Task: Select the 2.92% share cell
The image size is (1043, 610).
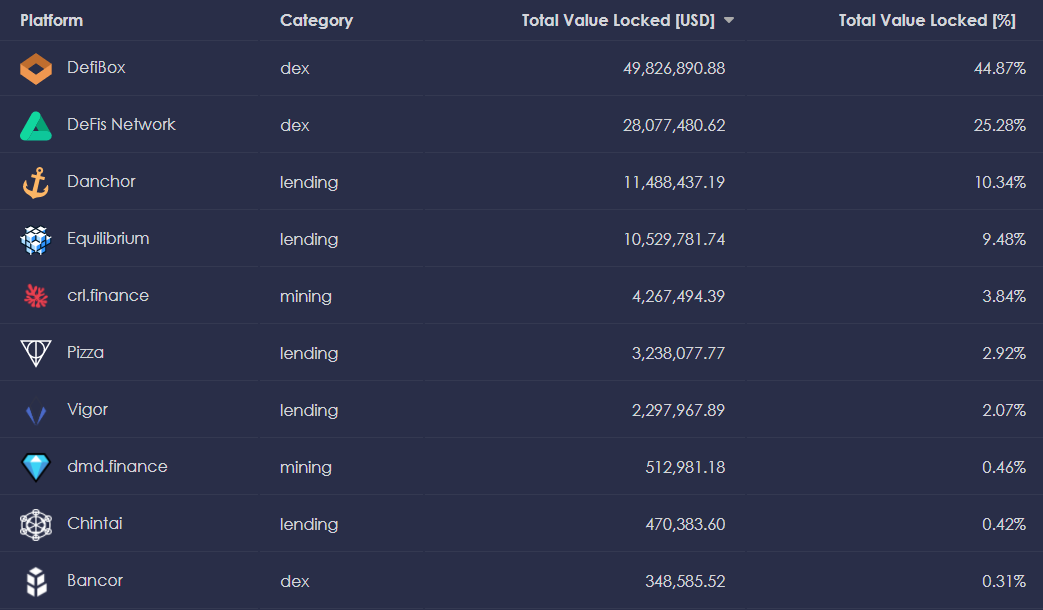Action: click(1004, 354)
